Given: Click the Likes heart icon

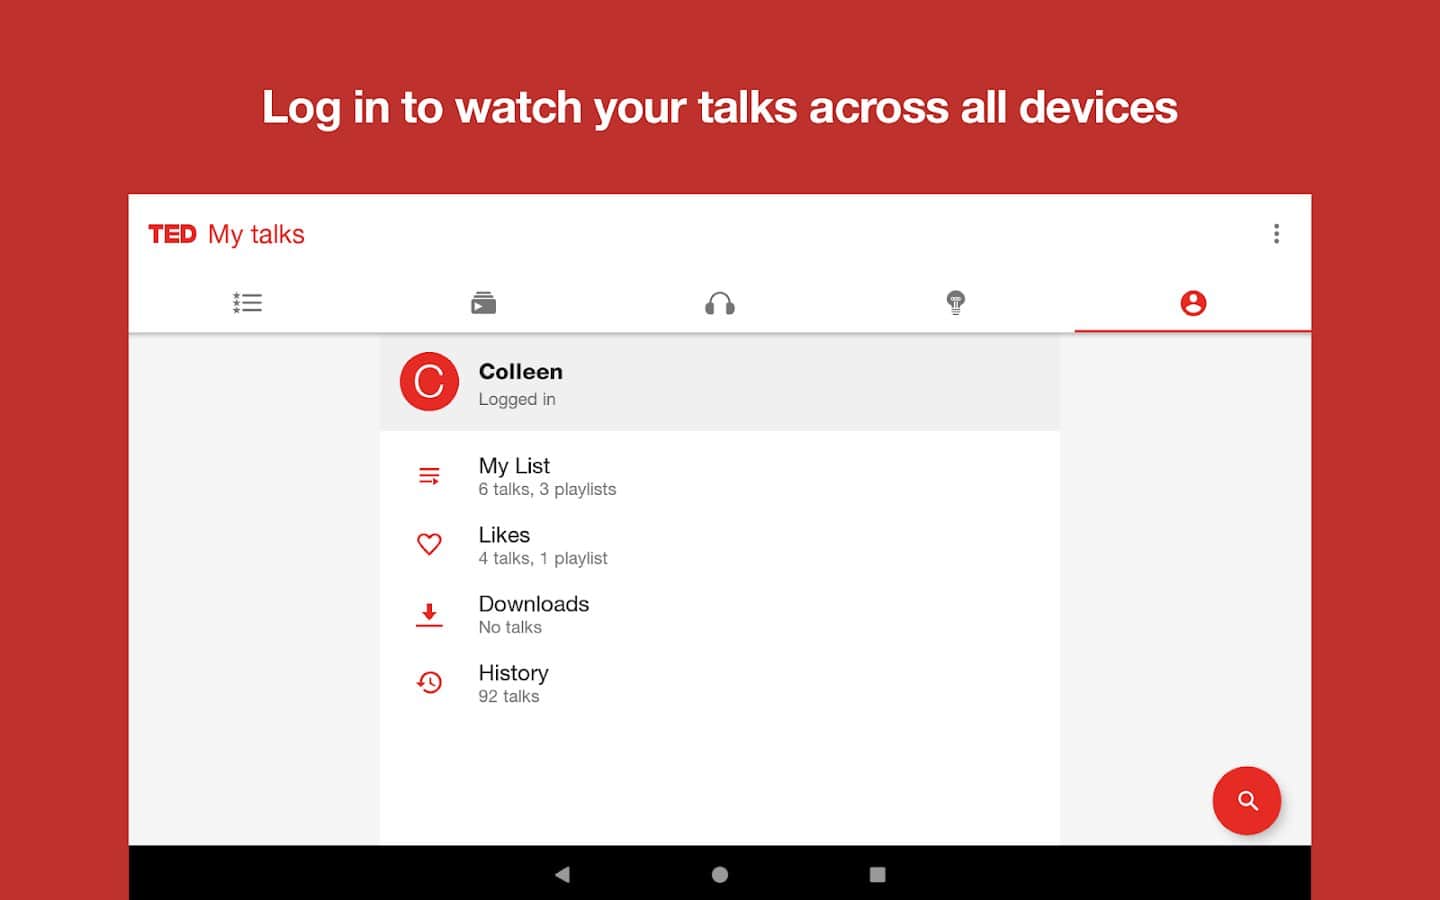Looking at the screenshot, I should [429, 544].
